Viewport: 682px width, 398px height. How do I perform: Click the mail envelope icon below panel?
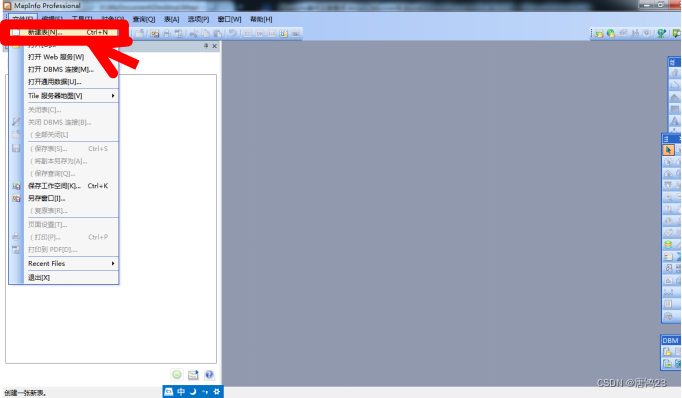click(193, 375)
